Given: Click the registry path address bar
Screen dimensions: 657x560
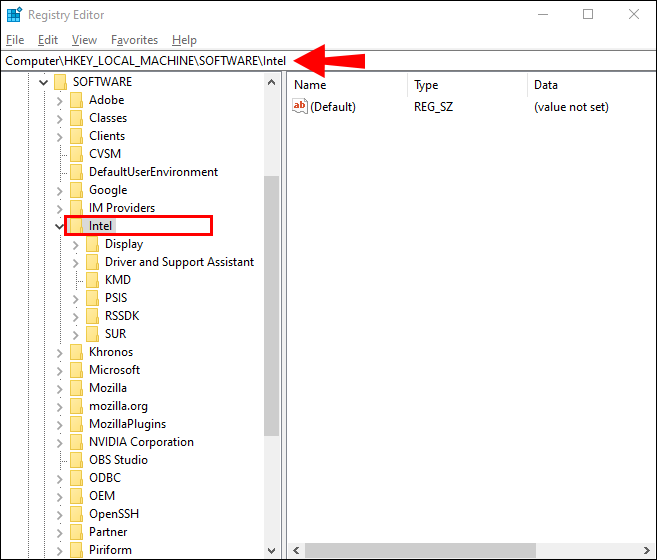Looking at the screenshot, I should point(328,61).
